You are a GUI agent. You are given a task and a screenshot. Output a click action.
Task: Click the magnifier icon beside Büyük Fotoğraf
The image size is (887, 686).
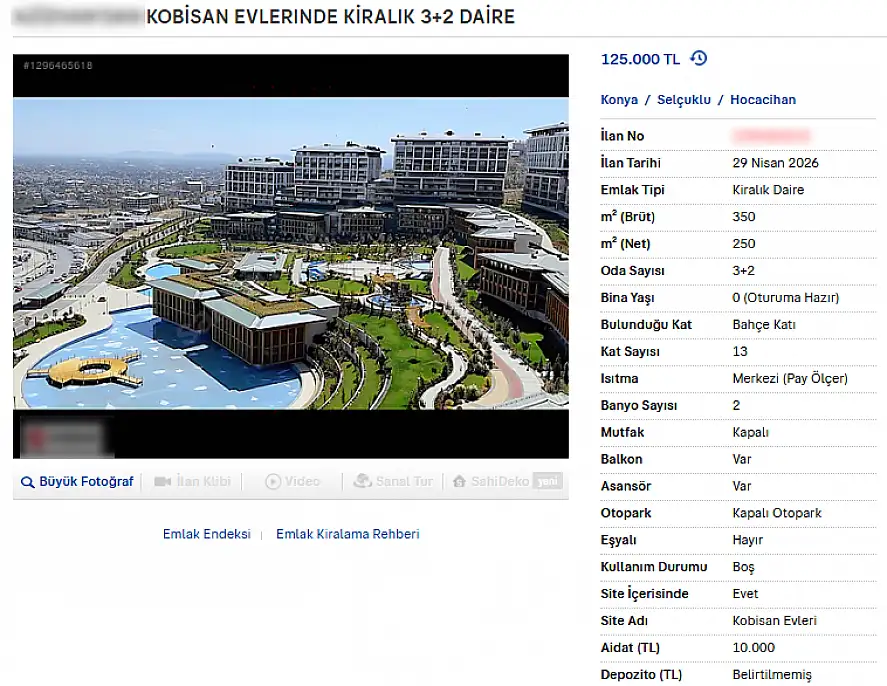coord(27,482)
